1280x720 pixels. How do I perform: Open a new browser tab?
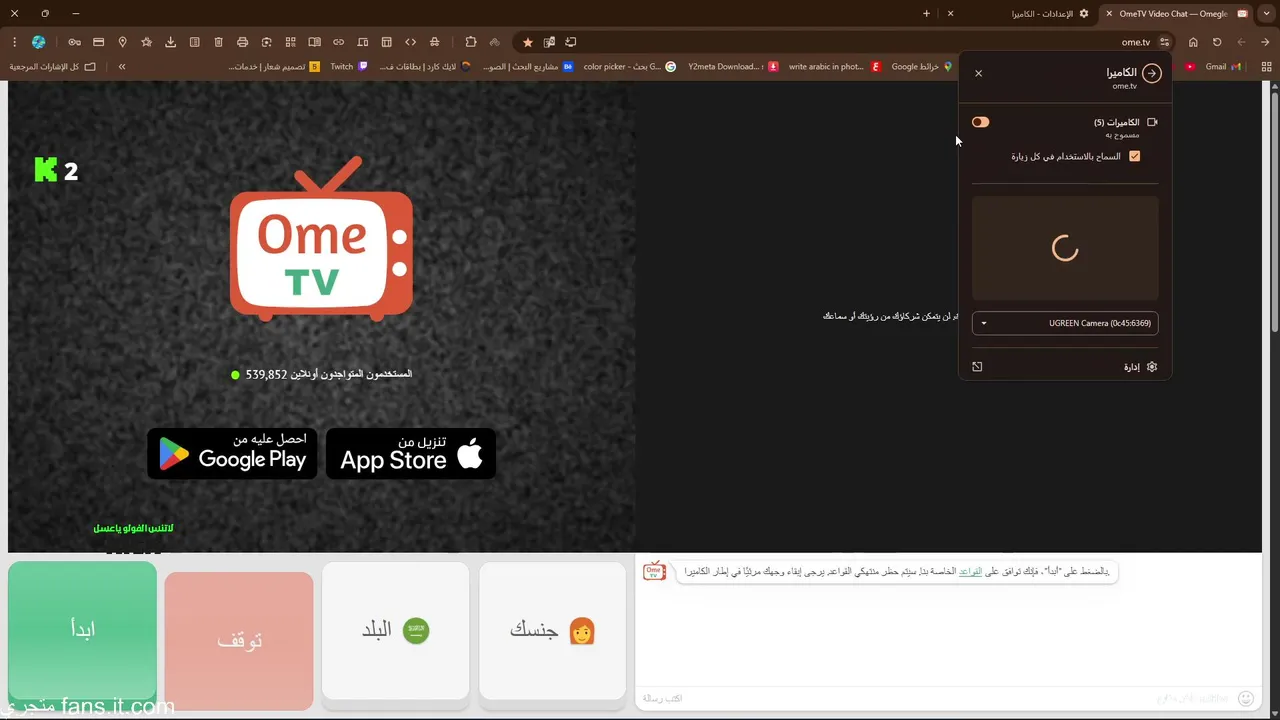[926, 14]
